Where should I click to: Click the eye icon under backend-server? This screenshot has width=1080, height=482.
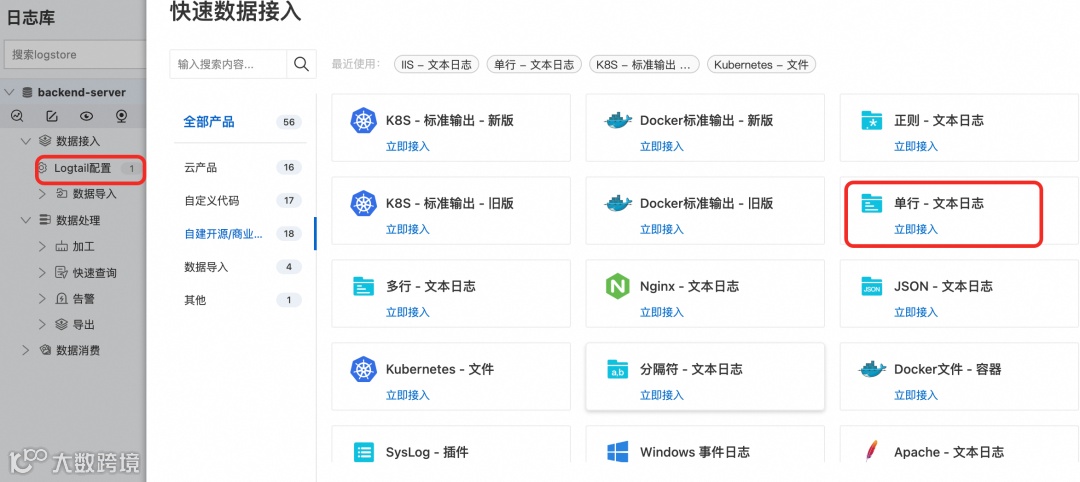pyautogui.click(x=86, y=116)
